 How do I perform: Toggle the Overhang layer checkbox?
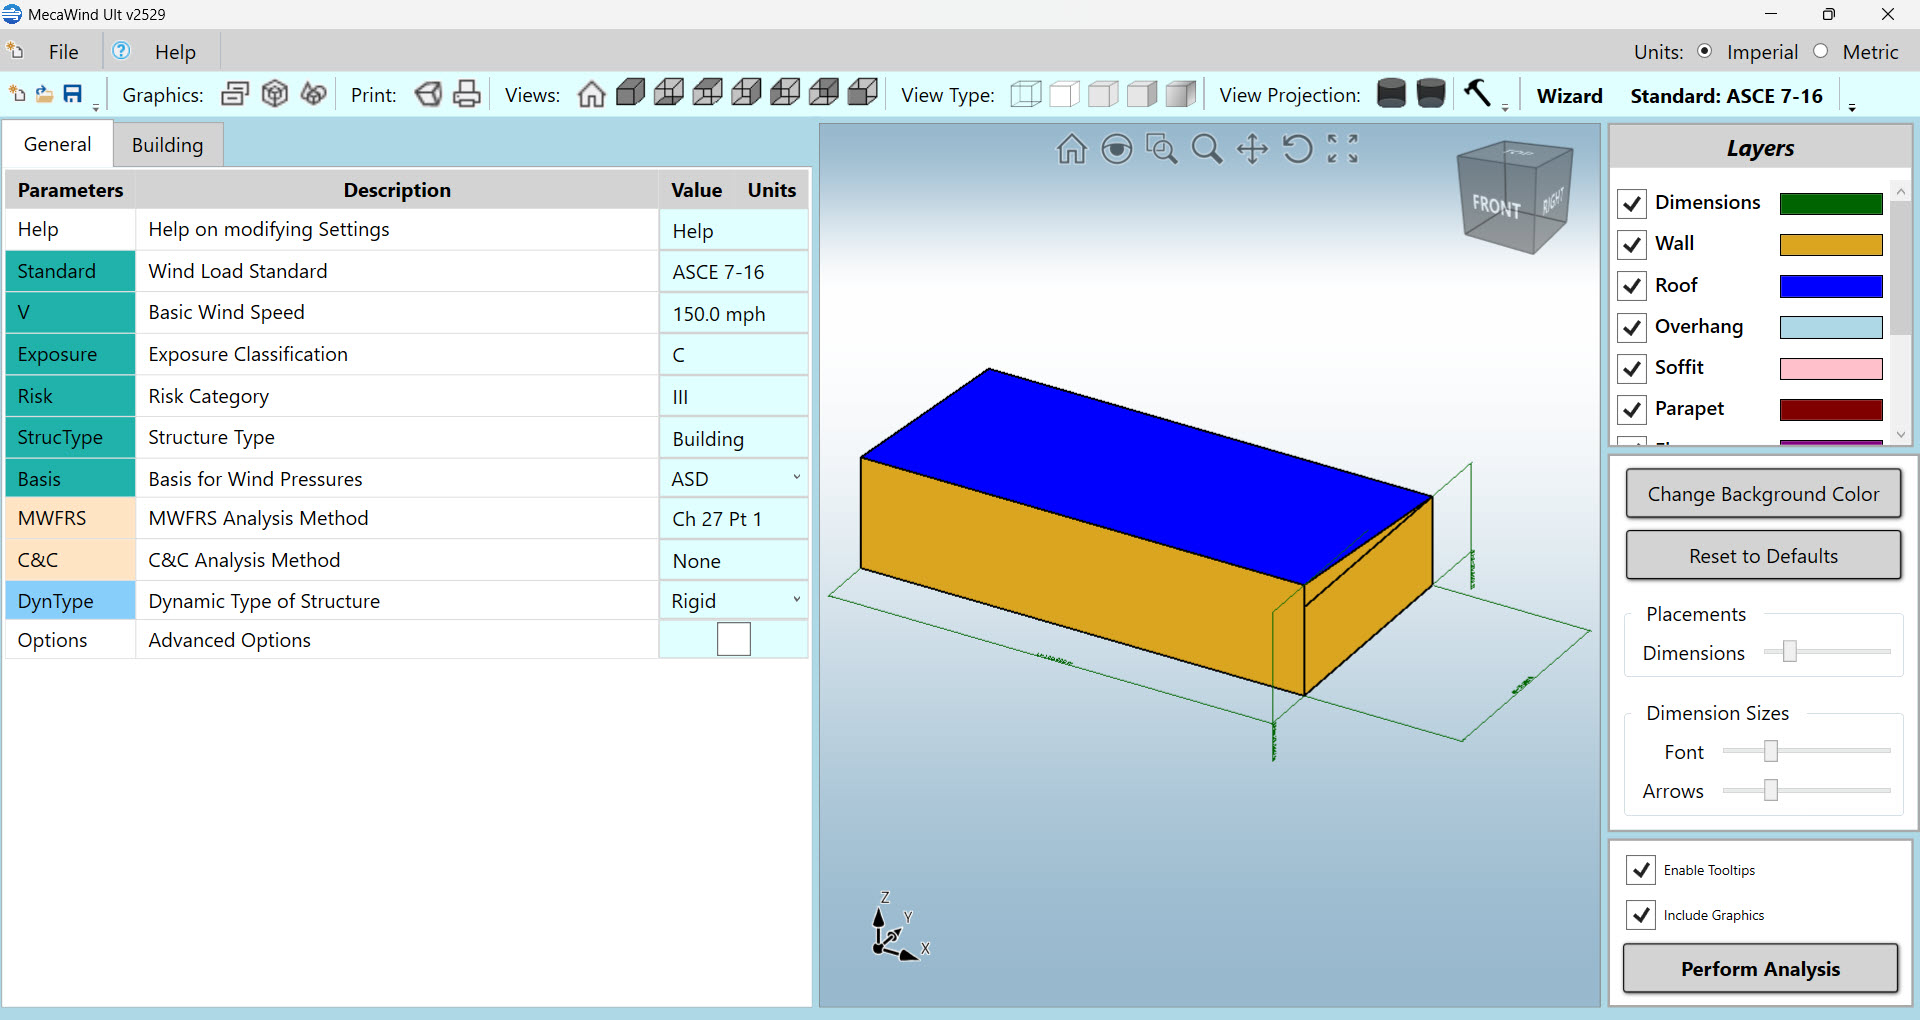click(x=1632, y=327)
